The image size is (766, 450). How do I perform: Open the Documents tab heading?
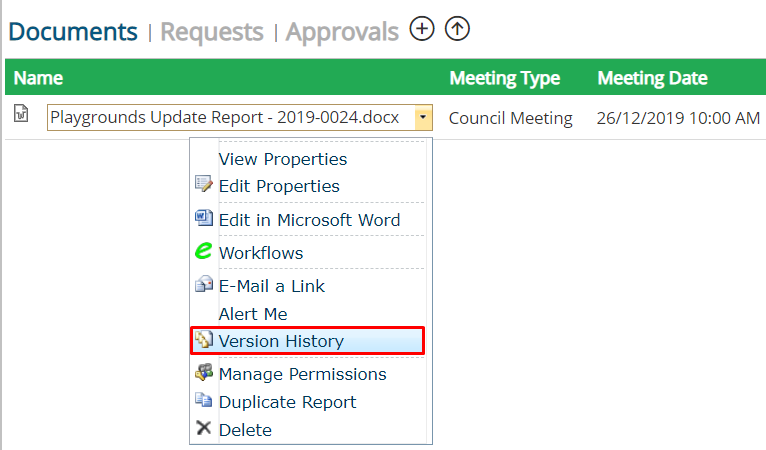73,32
